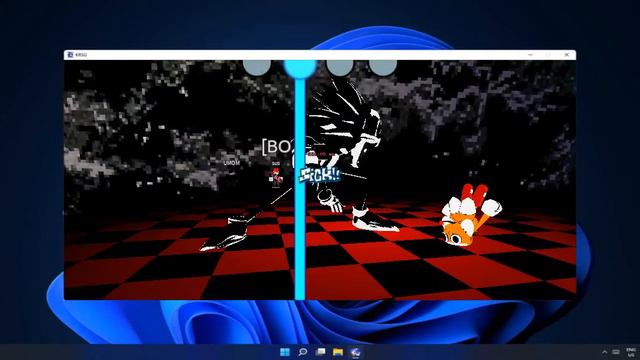Open Task View on the taskbar
The width and height of the screenshot is (640, 360).
(x=320, y=352)
